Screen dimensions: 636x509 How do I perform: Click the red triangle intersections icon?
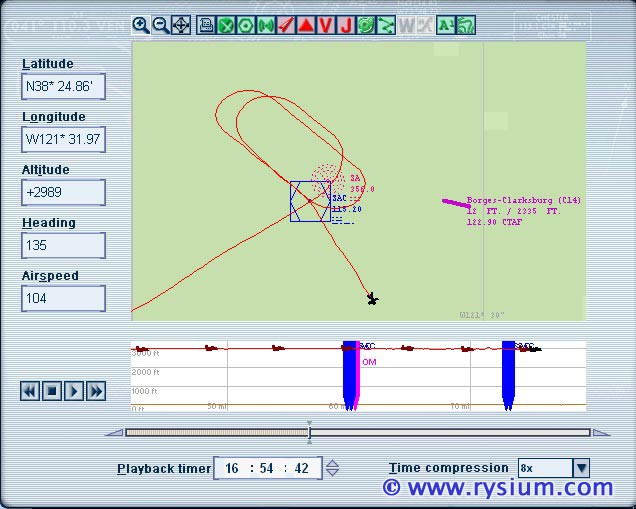point(306,25)
